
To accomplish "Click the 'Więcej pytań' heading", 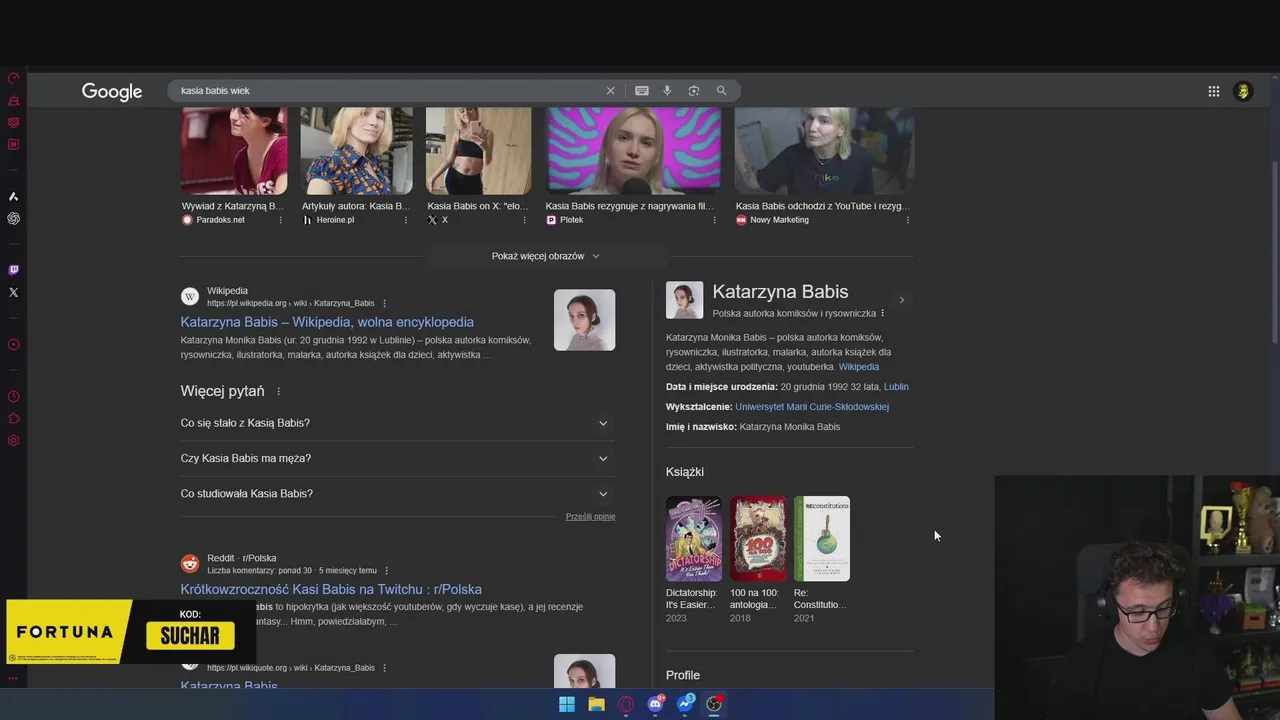I will [x=222, y=391].
